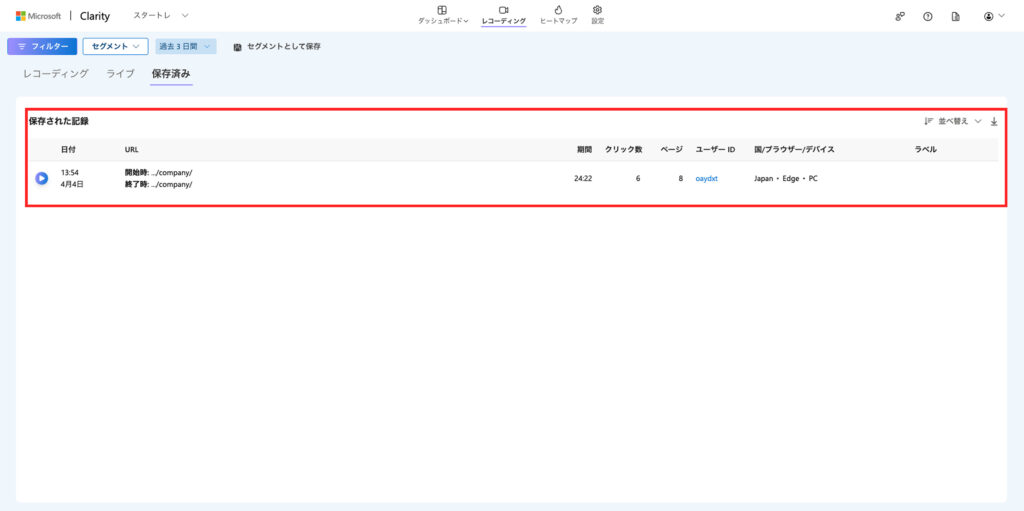Image resolution: width=1024 pixels, height=511 pixels.
Task: Click the download arrow icon beside 並べ替え
Action: pyautogui.click(x=994, y=122)
